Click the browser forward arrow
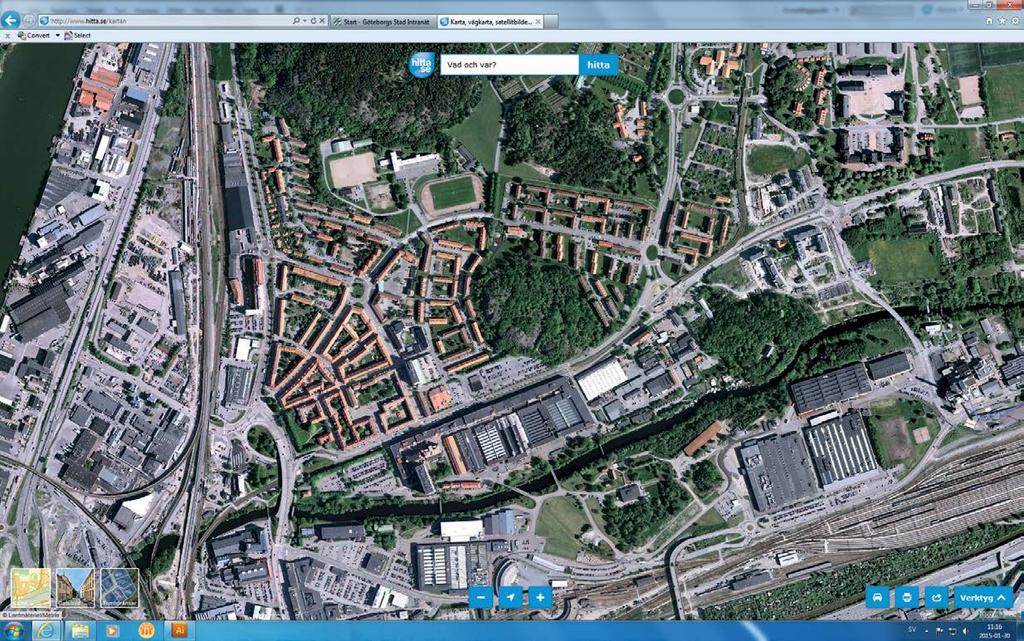The width and height of the screenshot is (1024, 641). coord(29,20)
